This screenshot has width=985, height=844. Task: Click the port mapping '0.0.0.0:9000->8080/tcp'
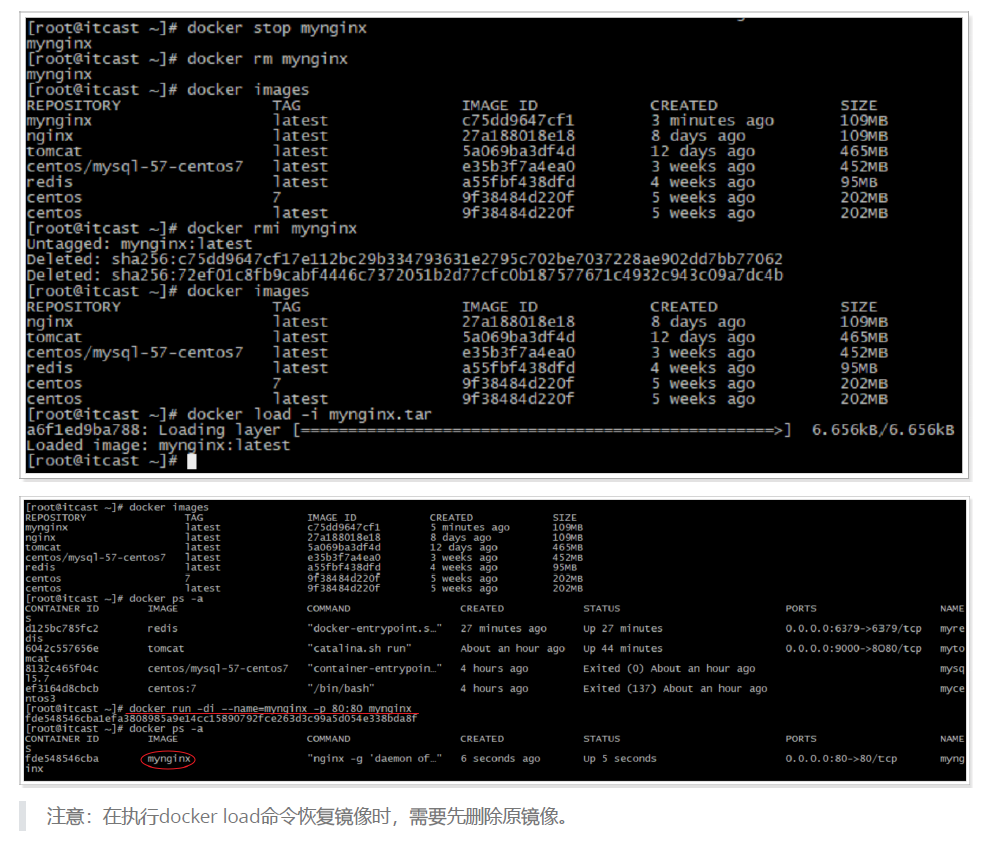(853, 649)
